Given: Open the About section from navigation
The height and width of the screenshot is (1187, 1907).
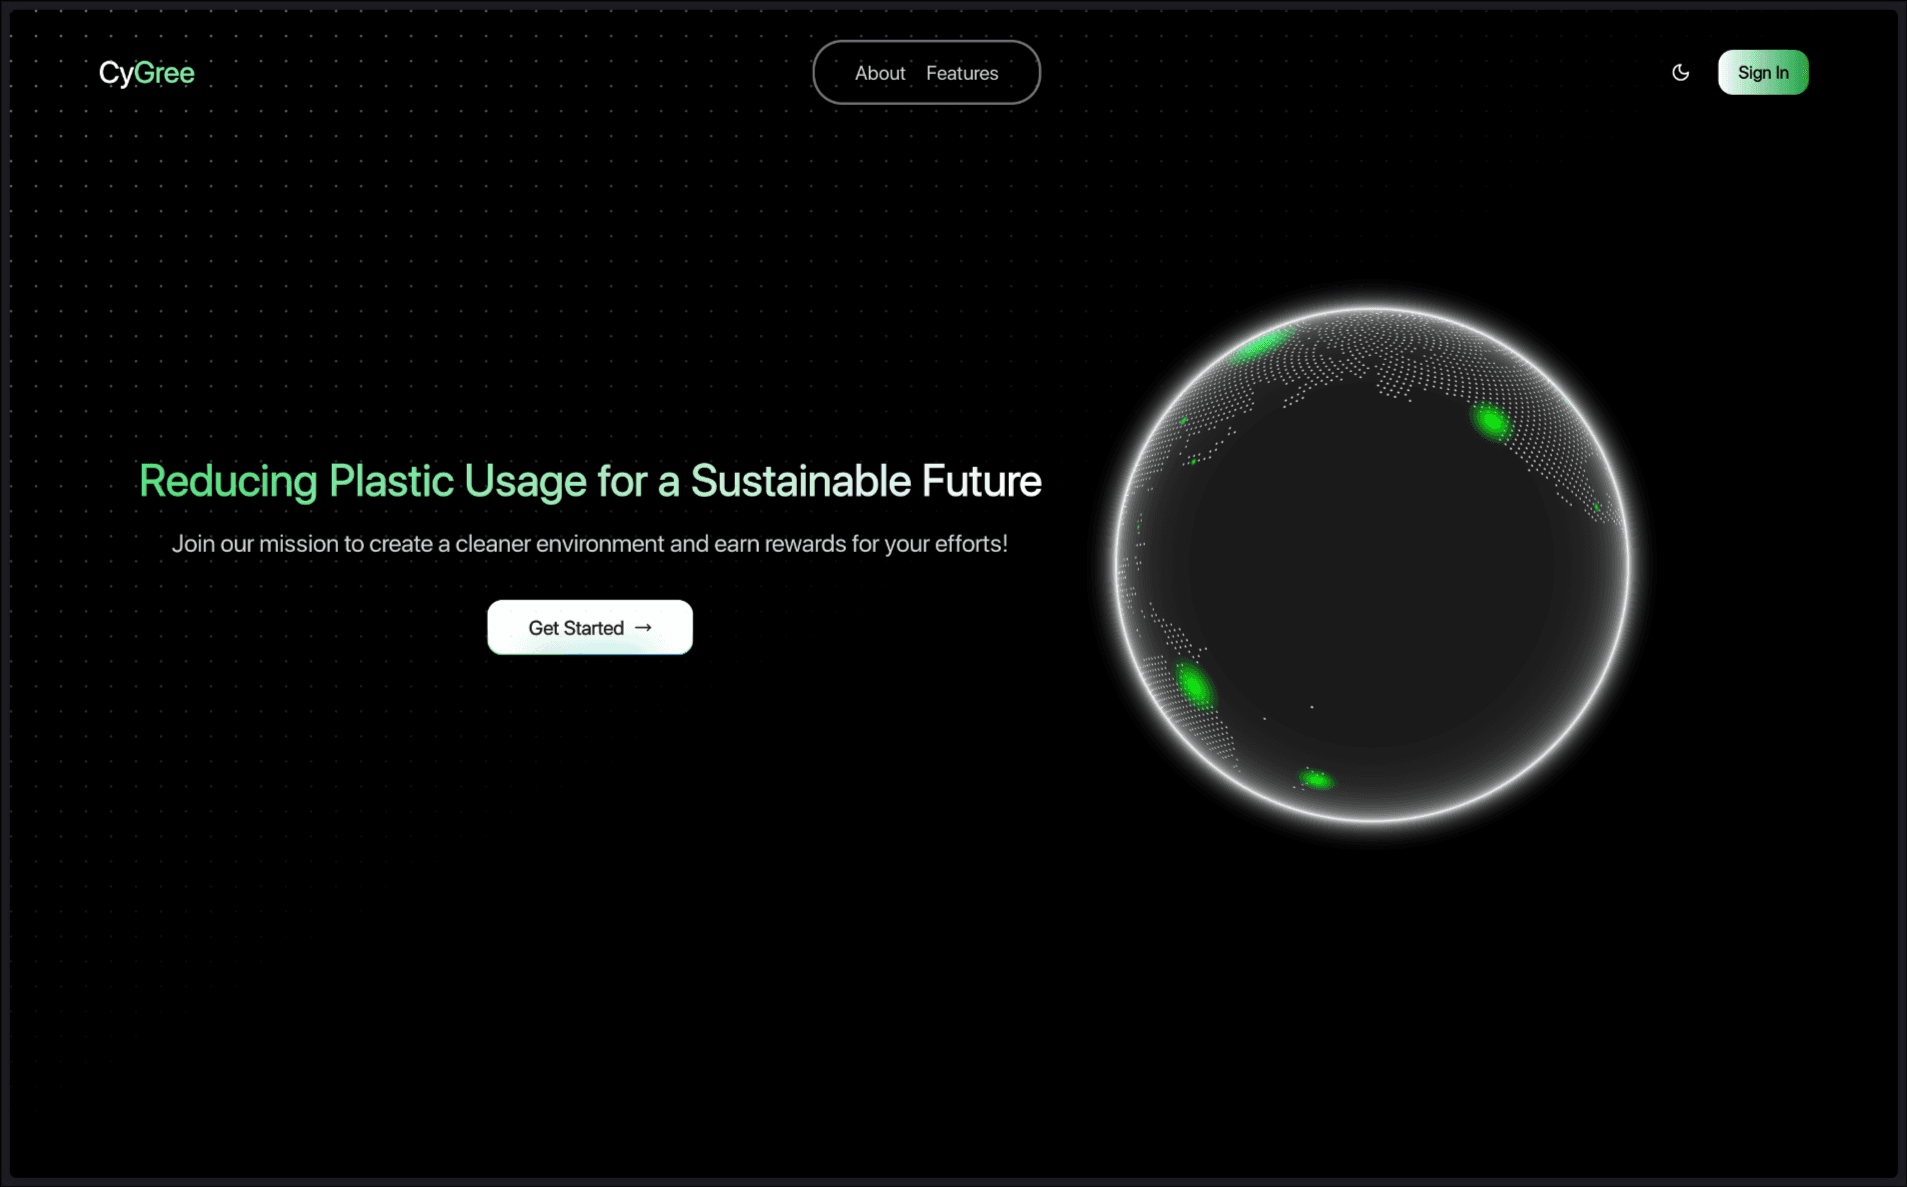Looking at the screenshot, I should tap(879, 73).
